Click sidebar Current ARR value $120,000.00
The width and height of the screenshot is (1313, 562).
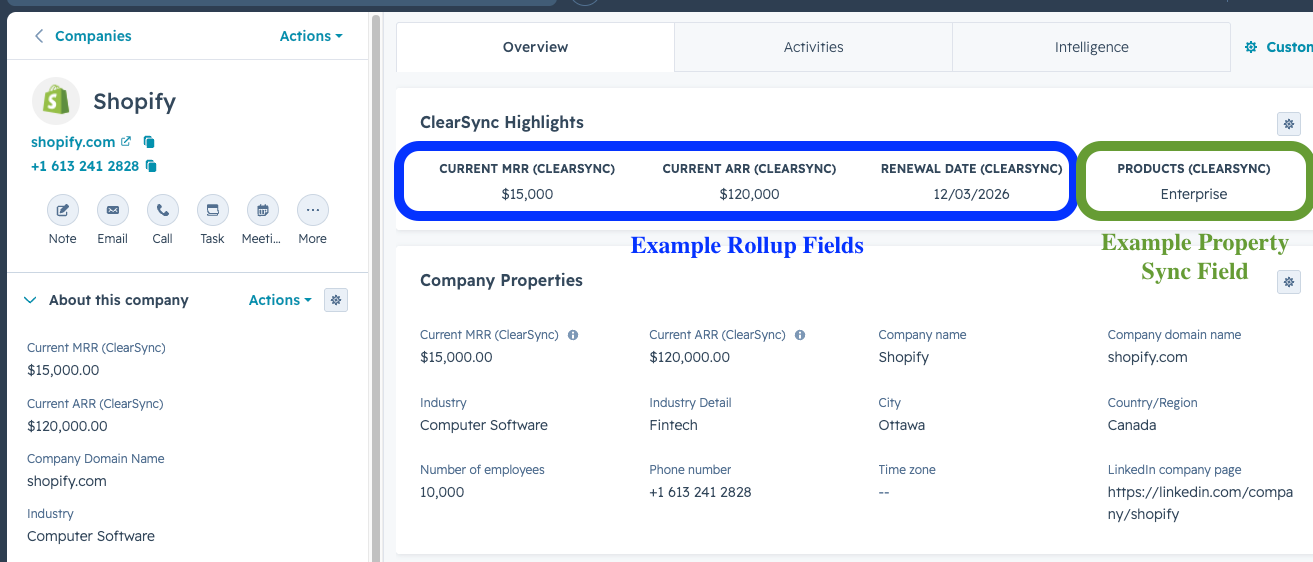(x=67, y=426)
